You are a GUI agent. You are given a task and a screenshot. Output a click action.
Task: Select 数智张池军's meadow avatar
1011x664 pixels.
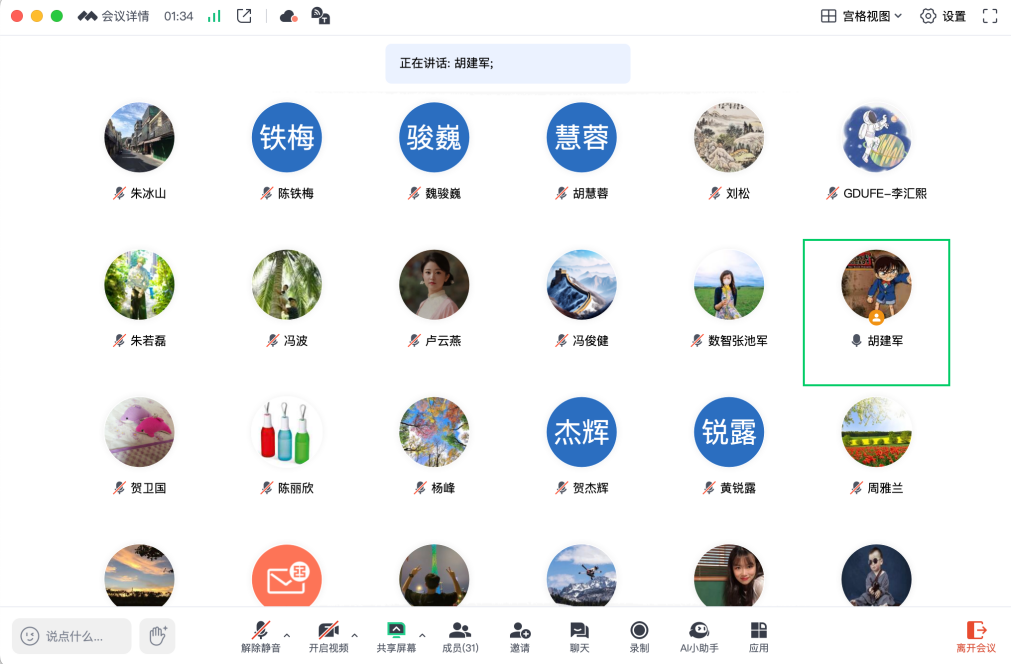tap(729, 285)
